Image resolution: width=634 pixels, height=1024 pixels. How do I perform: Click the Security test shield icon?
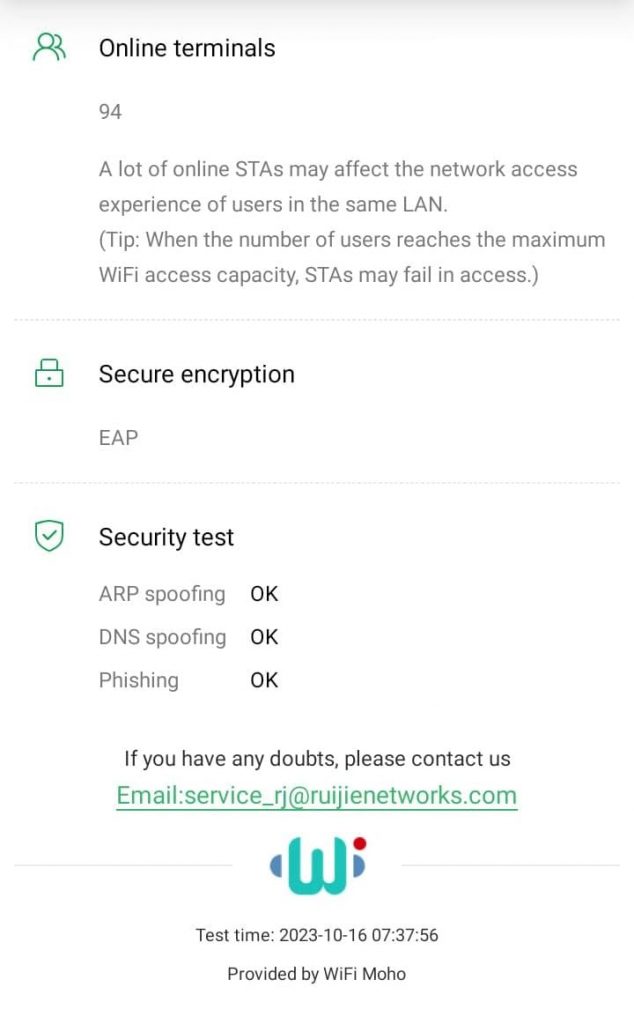click(48, 537)
